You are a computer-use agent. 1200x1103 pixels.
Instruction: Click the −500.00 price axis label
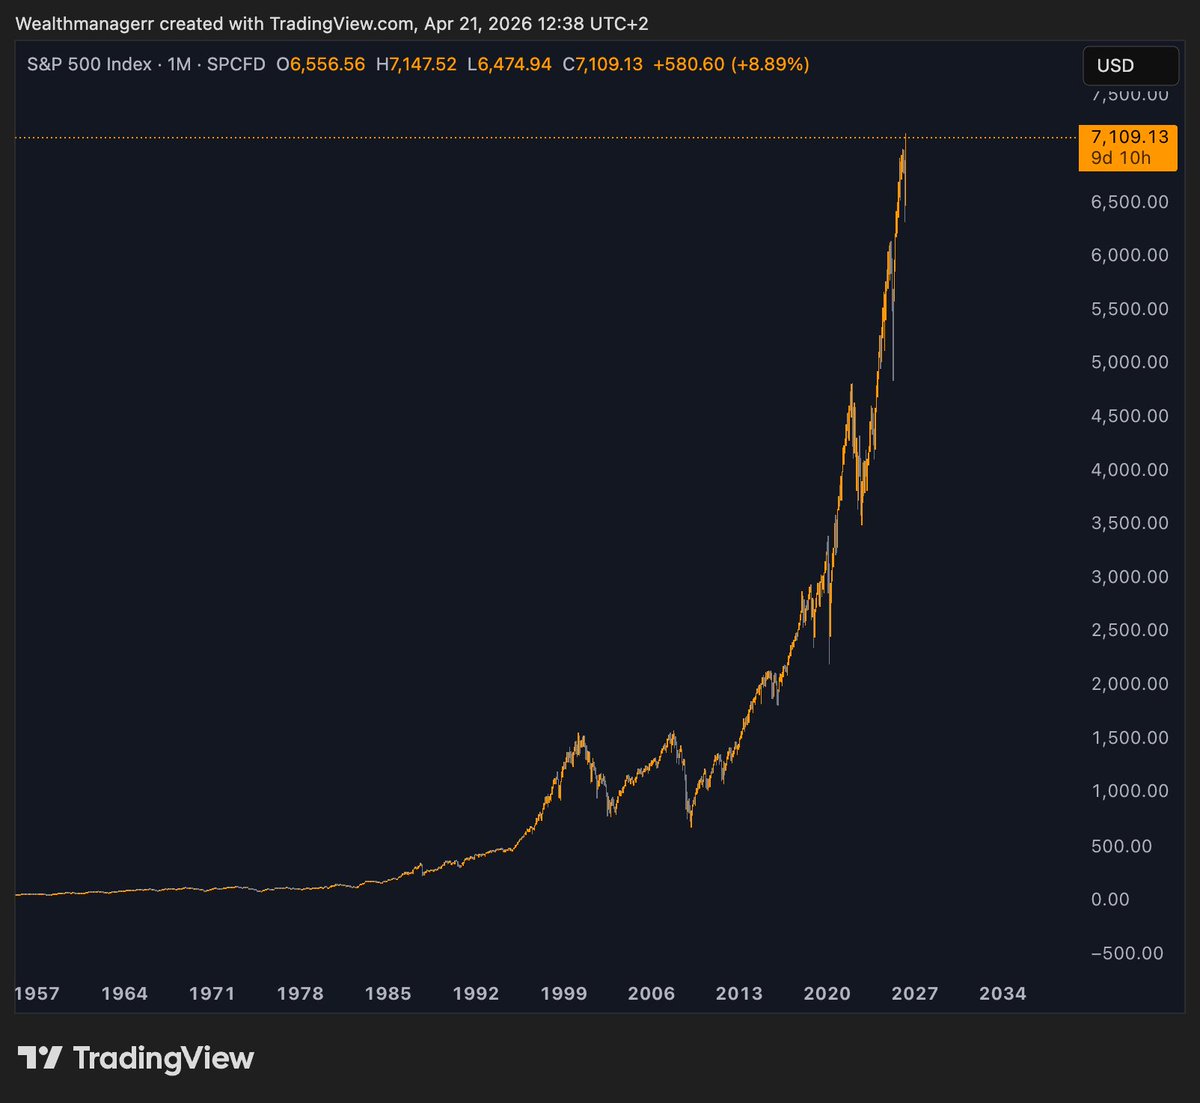point(1127,953)
